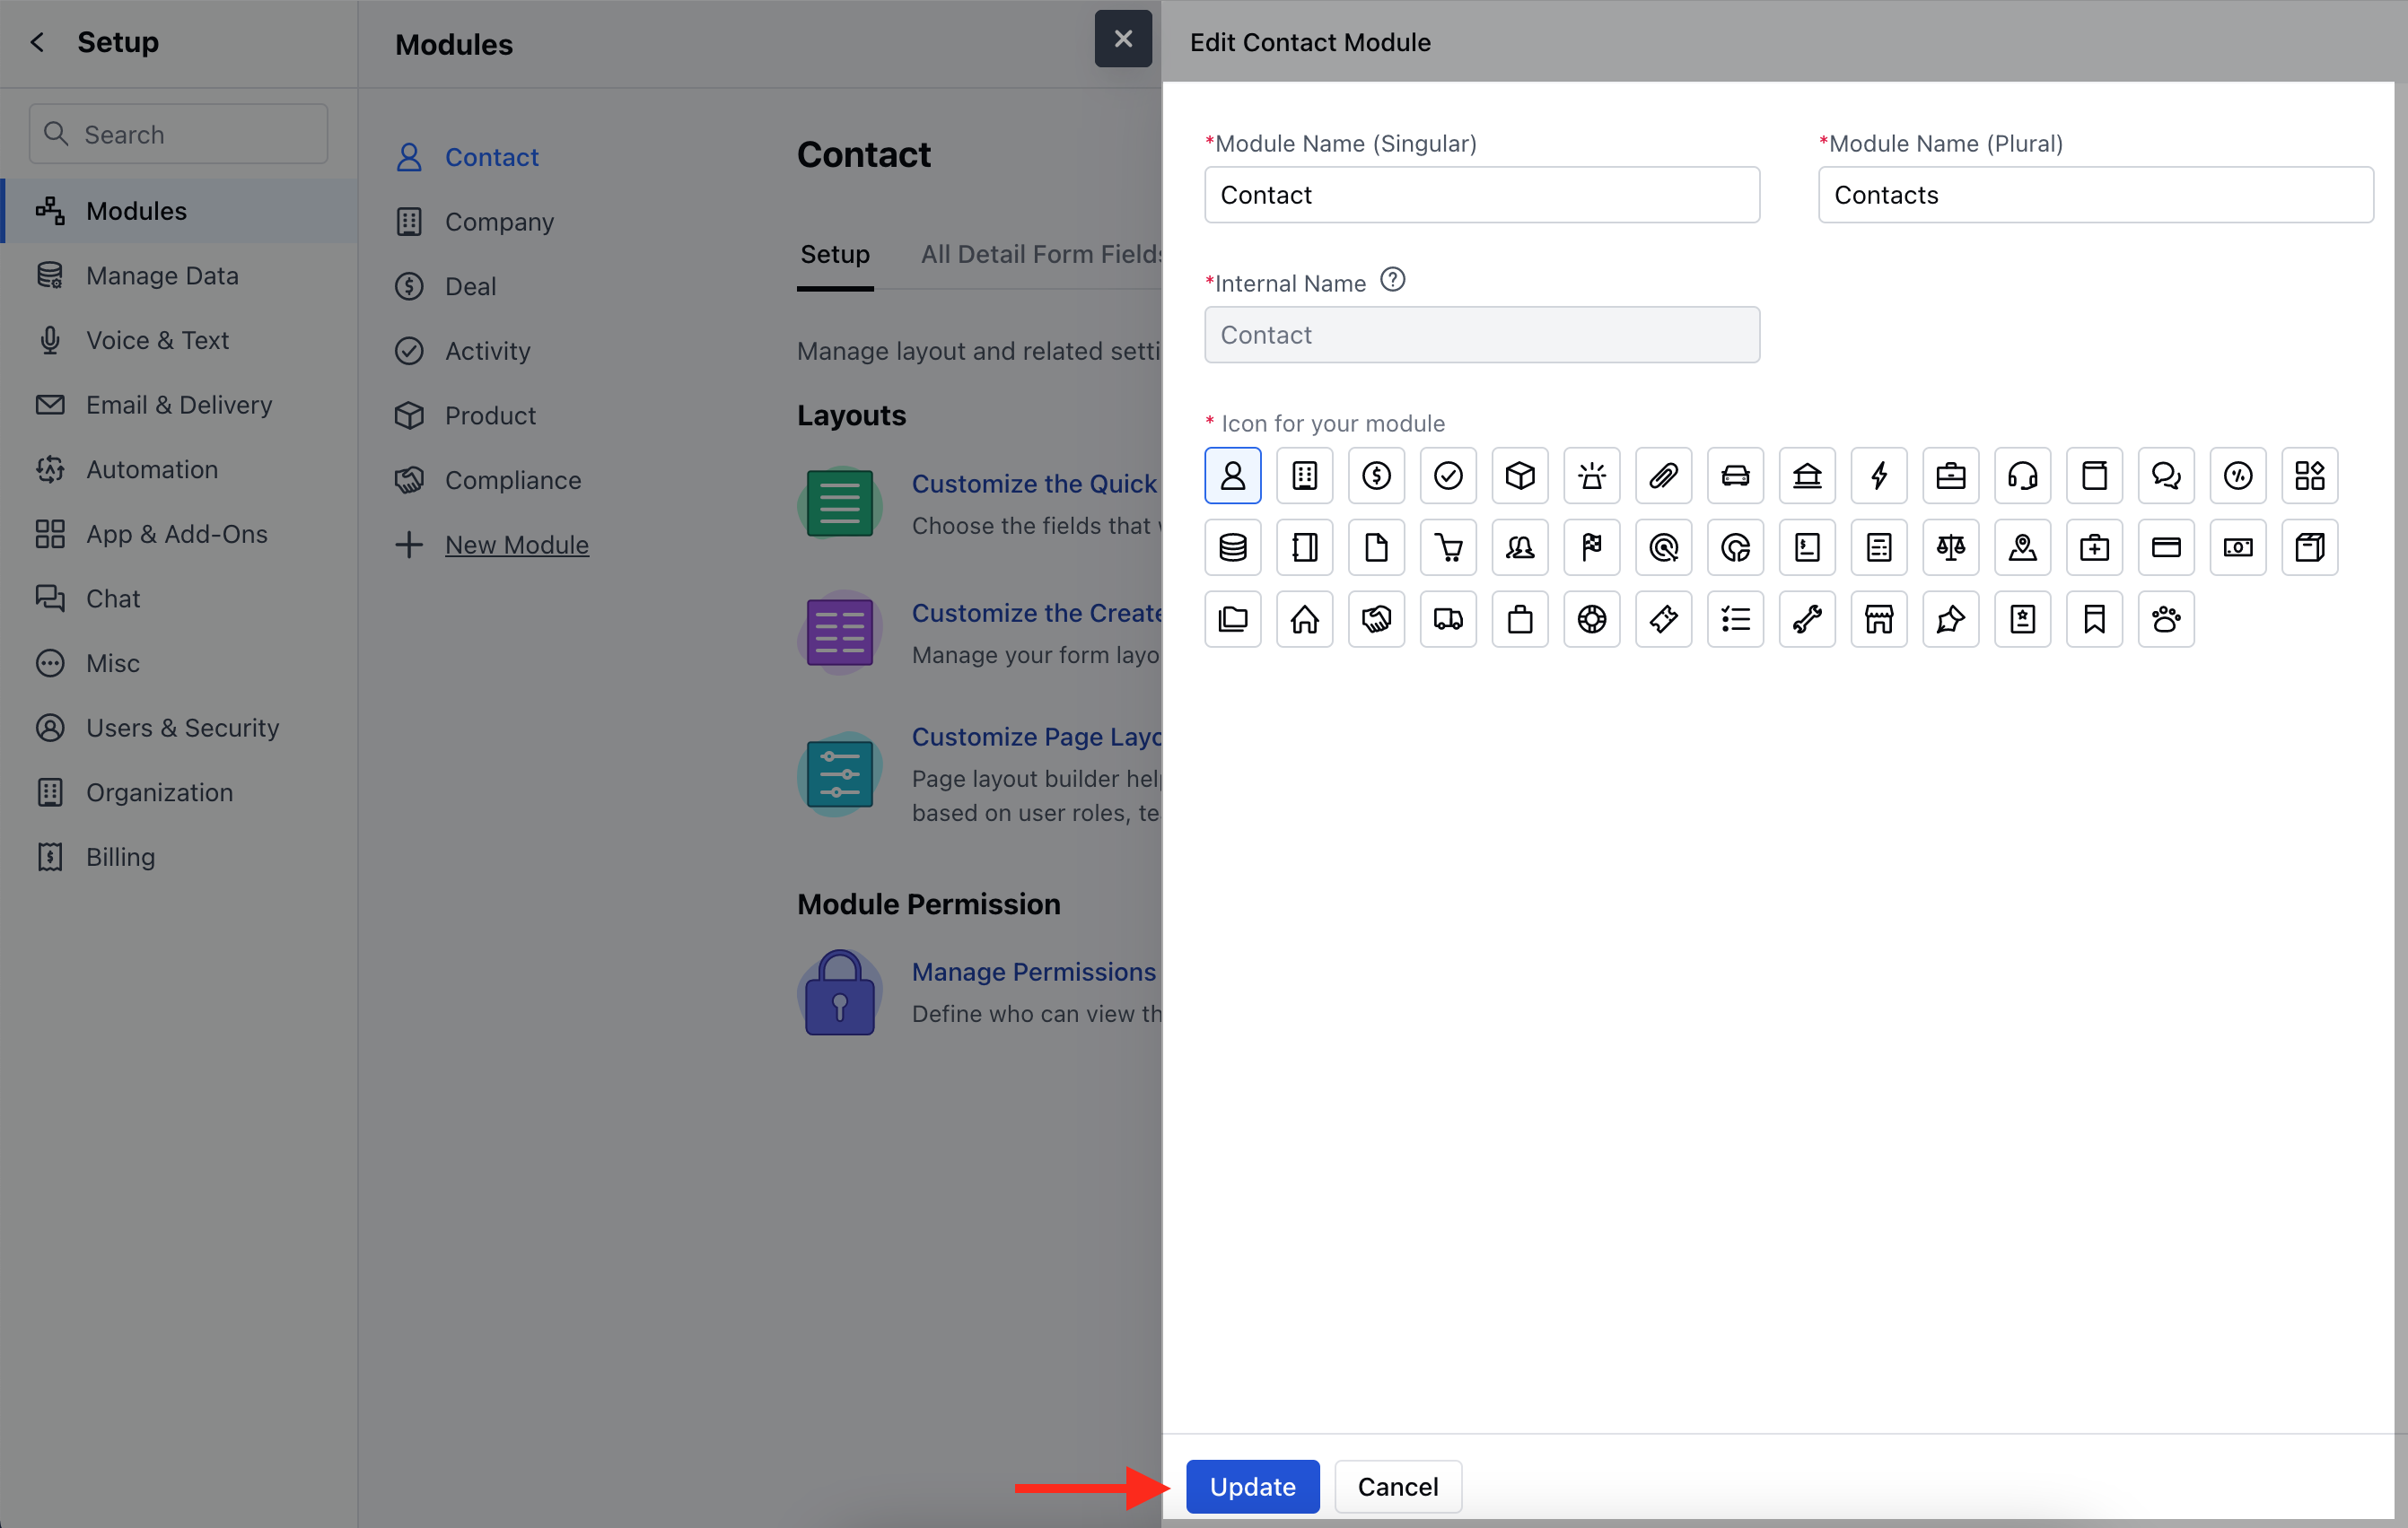The image size is (2408, 1528).
Task: Click the Update button
Action: click(x=1252, y=1486)
